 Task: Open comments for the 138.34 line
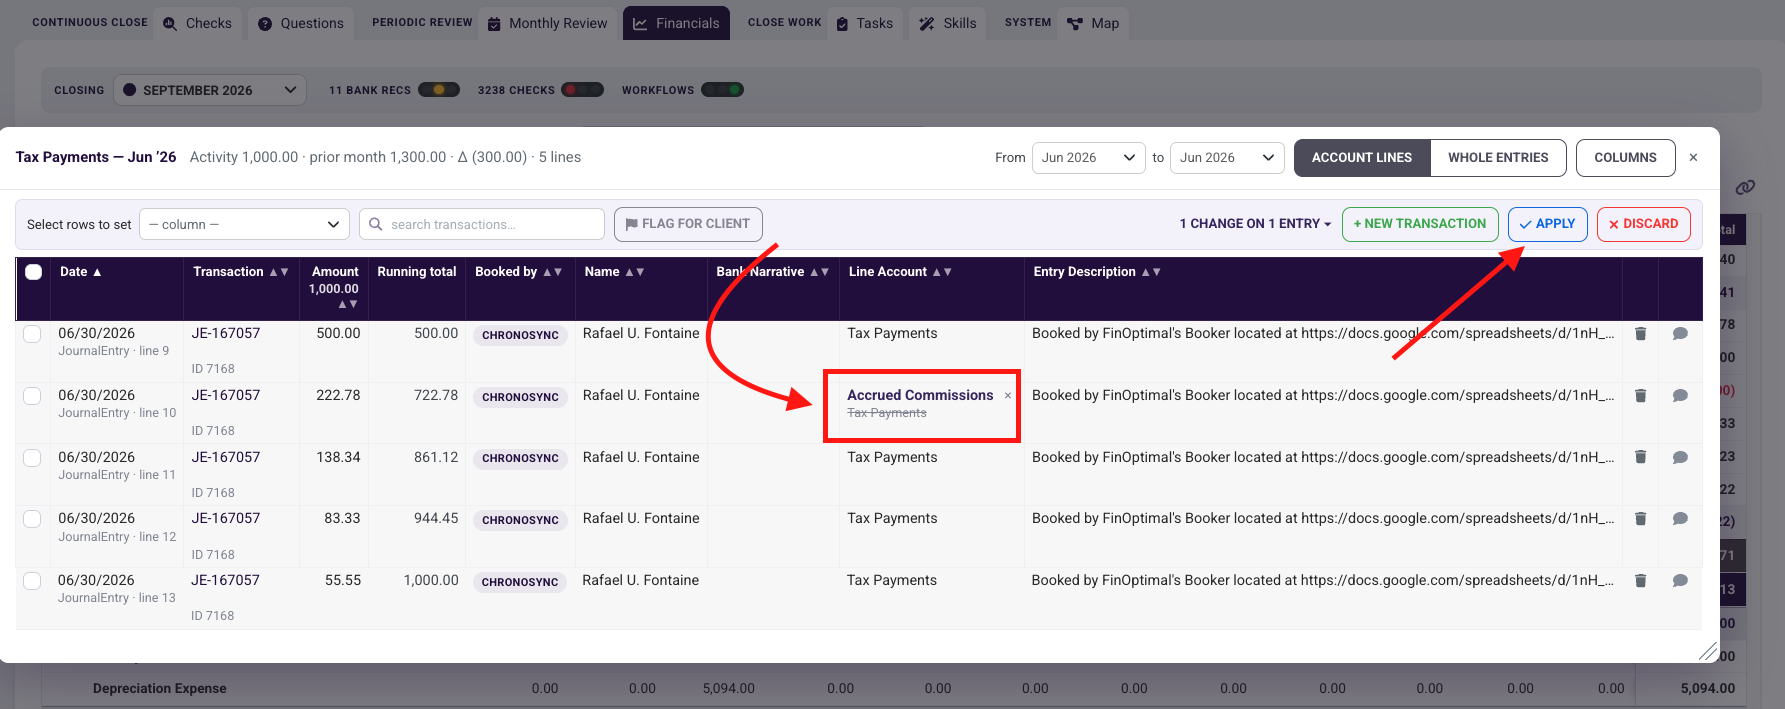1680,457
